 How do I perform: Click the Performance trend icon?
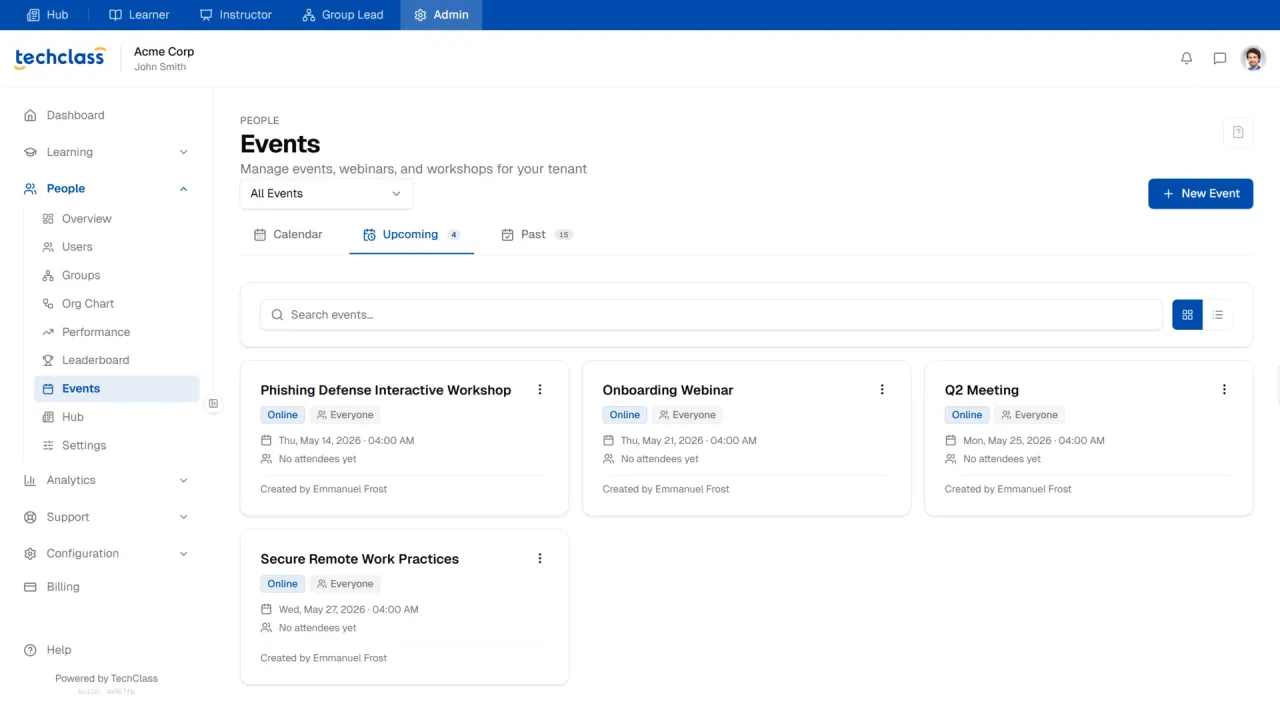pos(48,332)
